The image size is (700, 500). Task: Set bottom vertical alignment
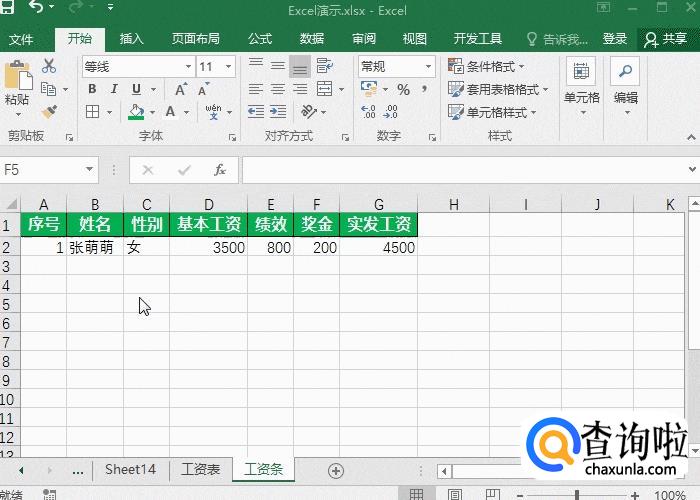click(300, 67)
